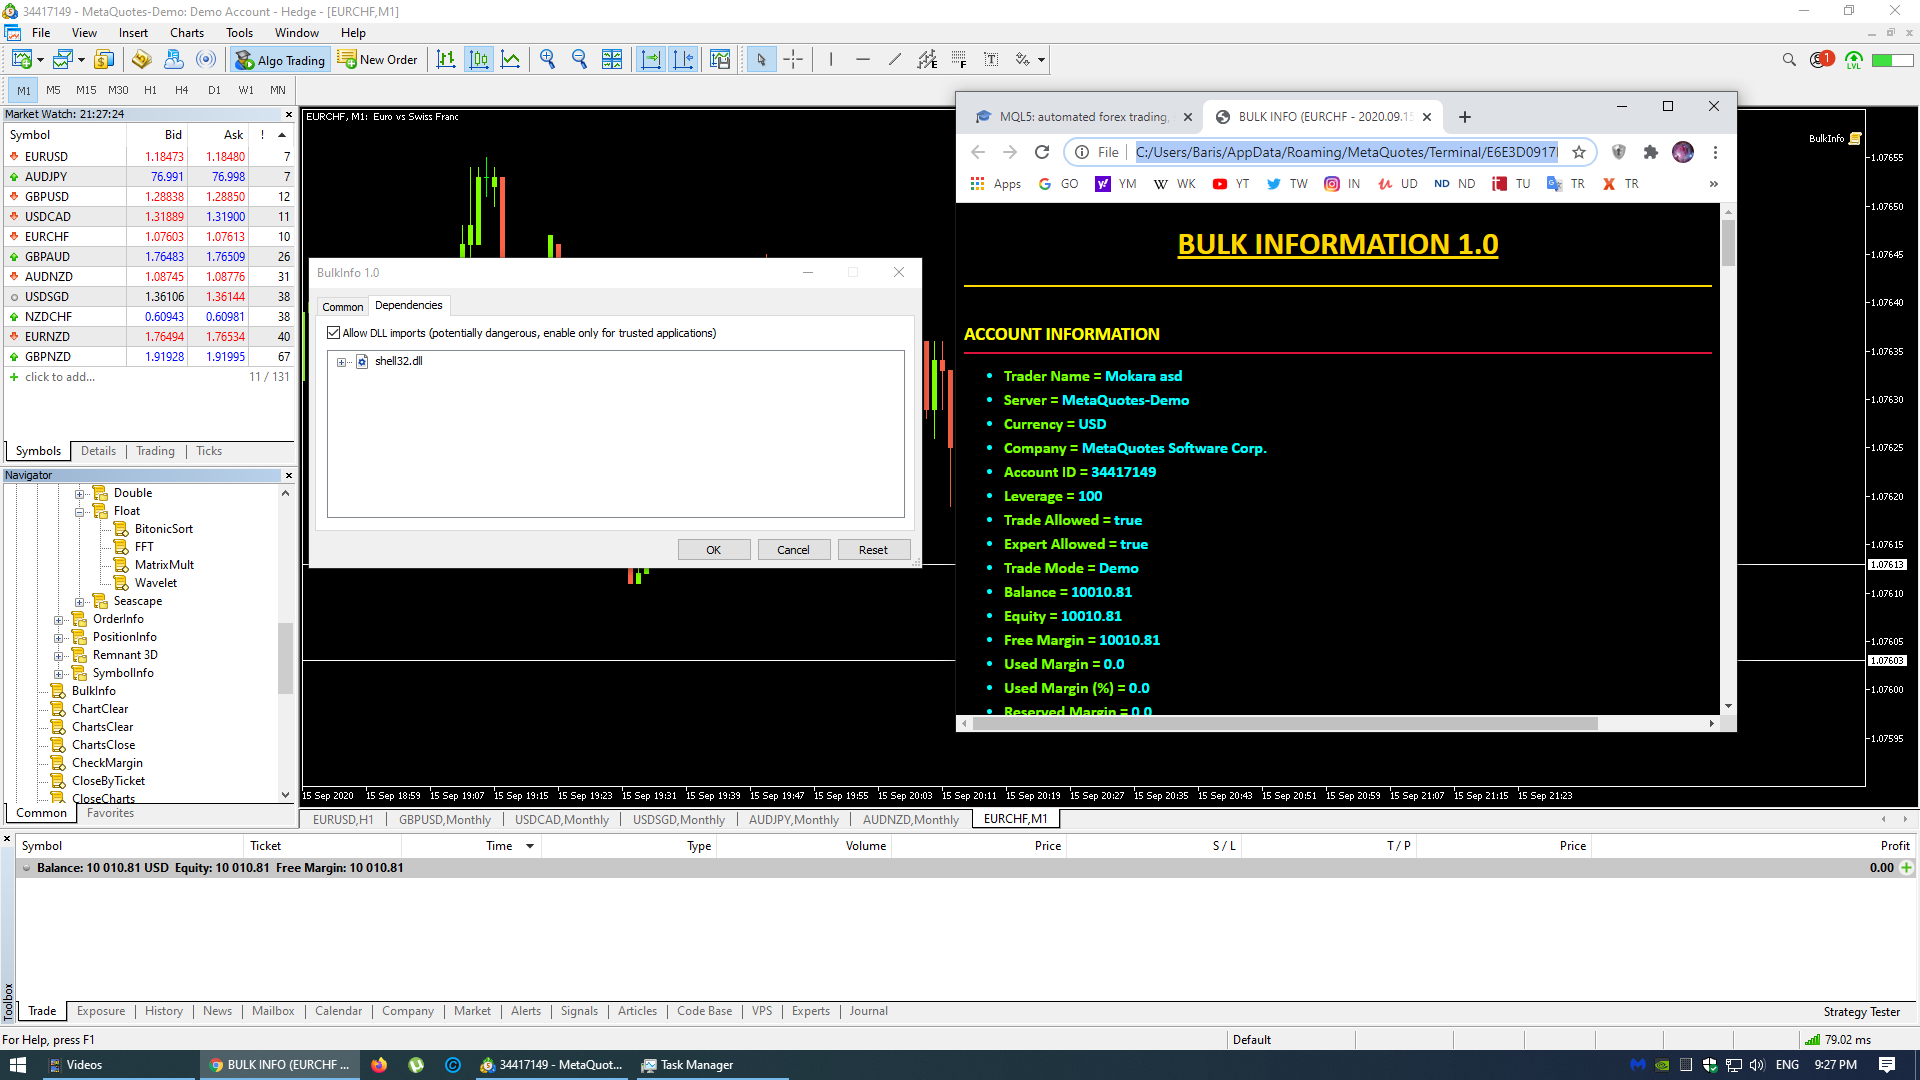The height and width of the screenshot is (1080, 1920).
Task: Insert a text label with the Text tool
Action: pos(991,59)
